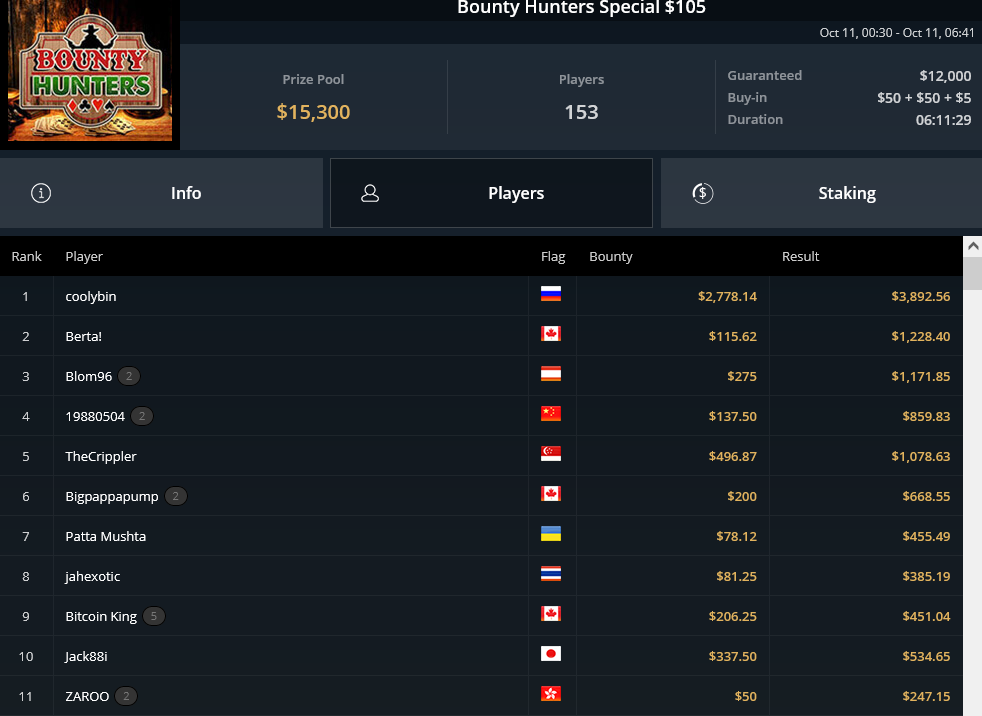The height and width of the screenshot is (716, 982).
Task: Click the 5 re-entry badge beside Bitcoin King
Action: point(153,616)
